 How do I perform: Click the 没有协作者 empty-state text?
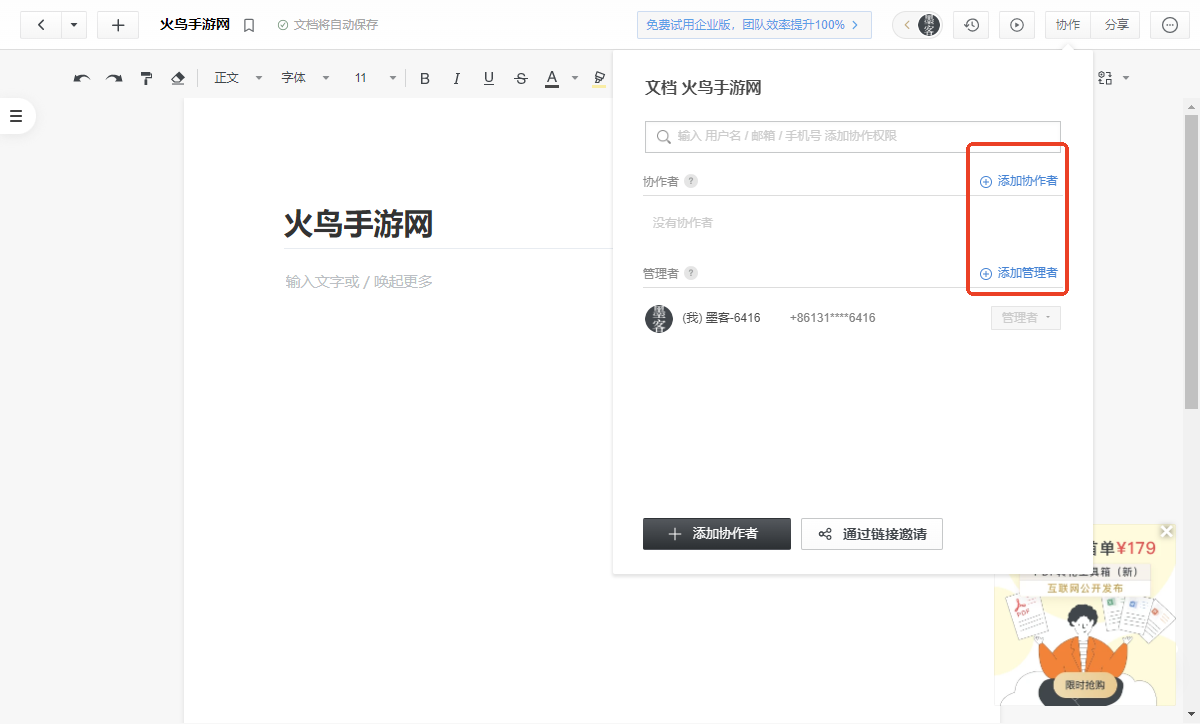point(683,223)
